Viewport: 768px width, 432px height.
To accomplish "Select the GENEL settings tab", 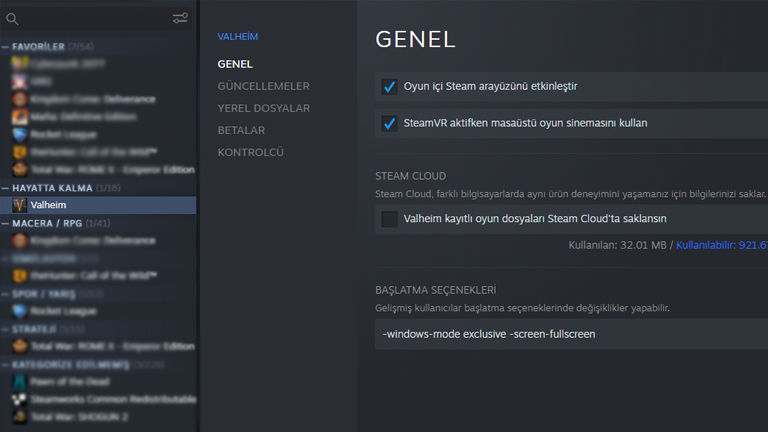I will pos(235,64).
